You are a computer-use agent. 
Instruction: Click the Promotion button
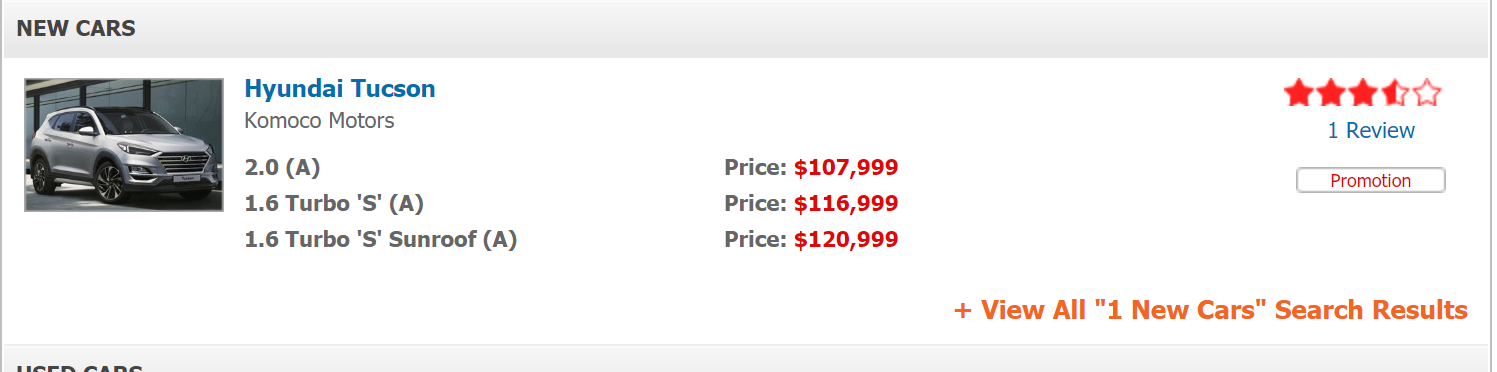click(x=1371, y=180)
